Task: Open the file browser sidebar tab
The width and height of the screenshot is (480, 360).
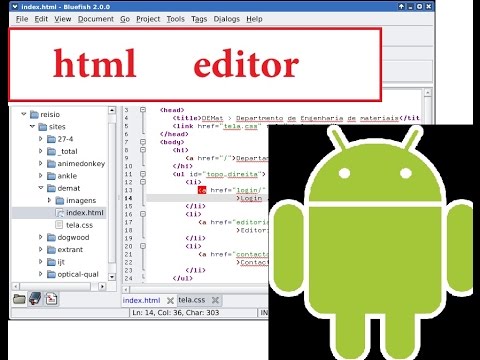Action: pos(19,299)
